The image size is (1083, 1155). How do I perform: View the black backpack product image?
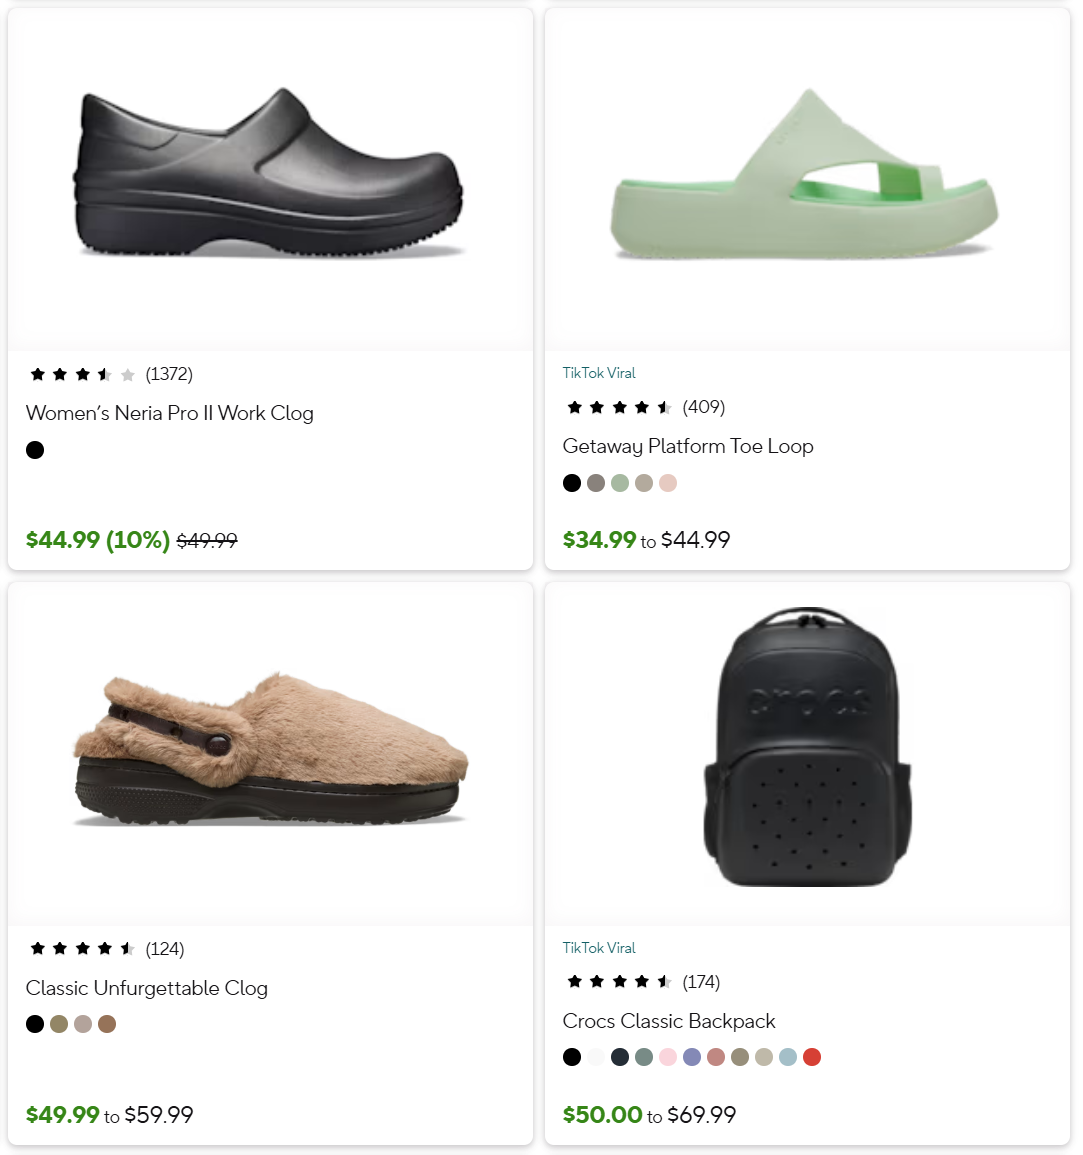(x=808, y=748)
